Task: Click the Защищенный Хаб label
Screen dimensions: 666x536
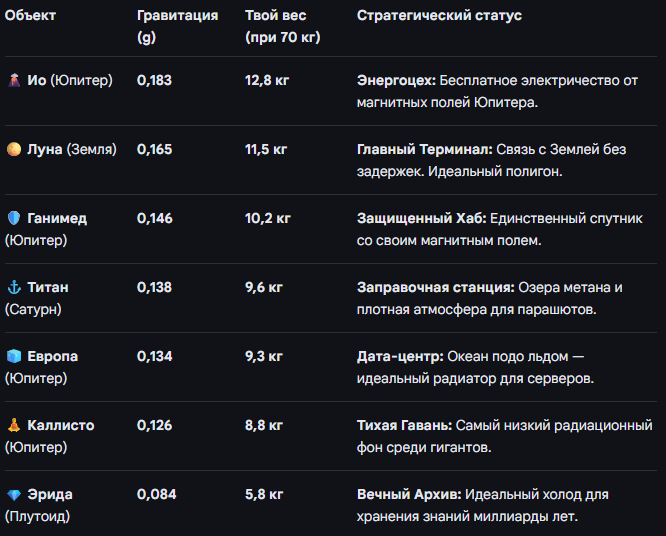Action: [412, 218]
